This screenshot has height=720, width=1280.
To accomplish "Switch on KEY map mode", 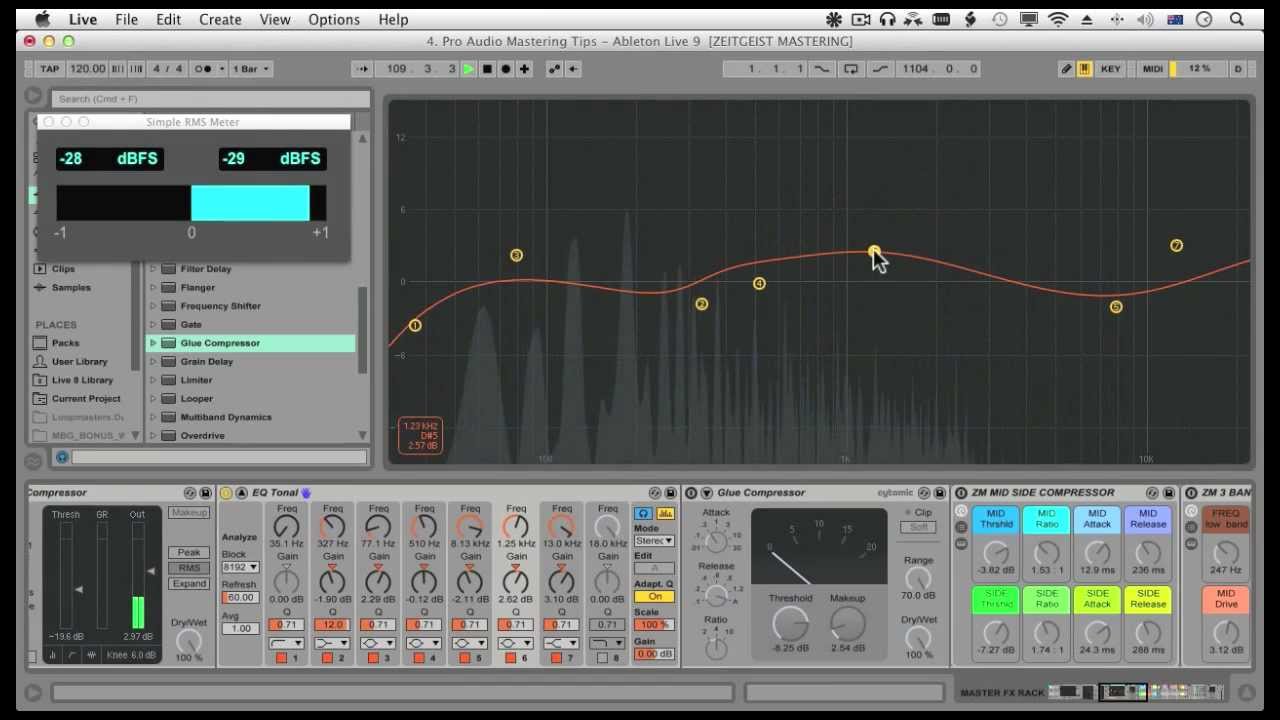I will [1110, 69].
